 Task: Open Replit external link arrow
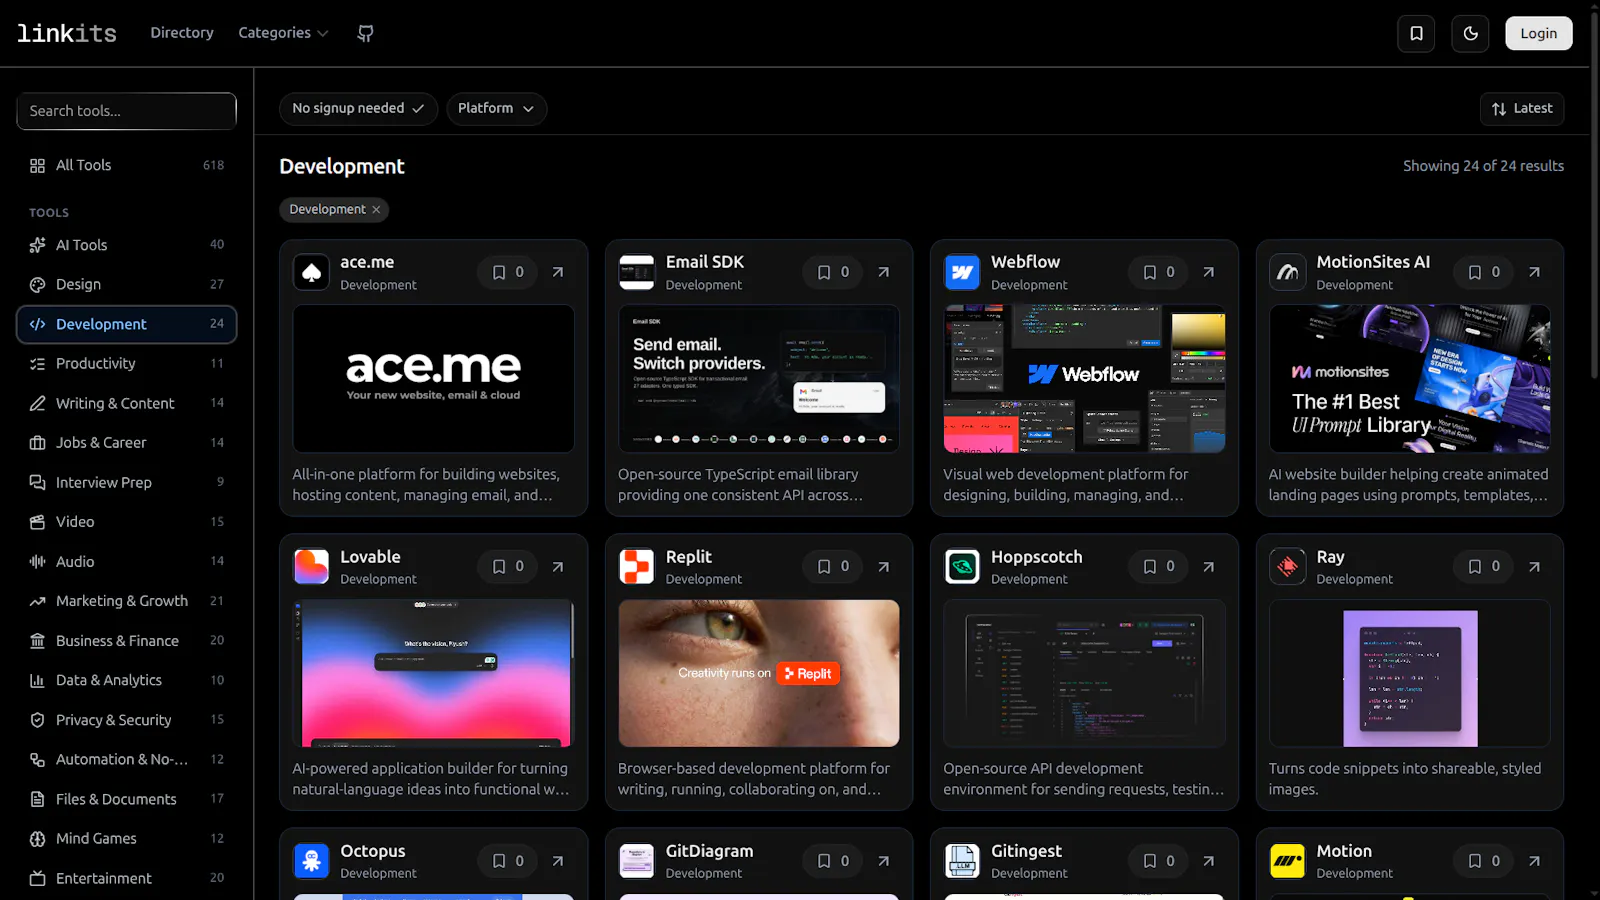[883, 566]
